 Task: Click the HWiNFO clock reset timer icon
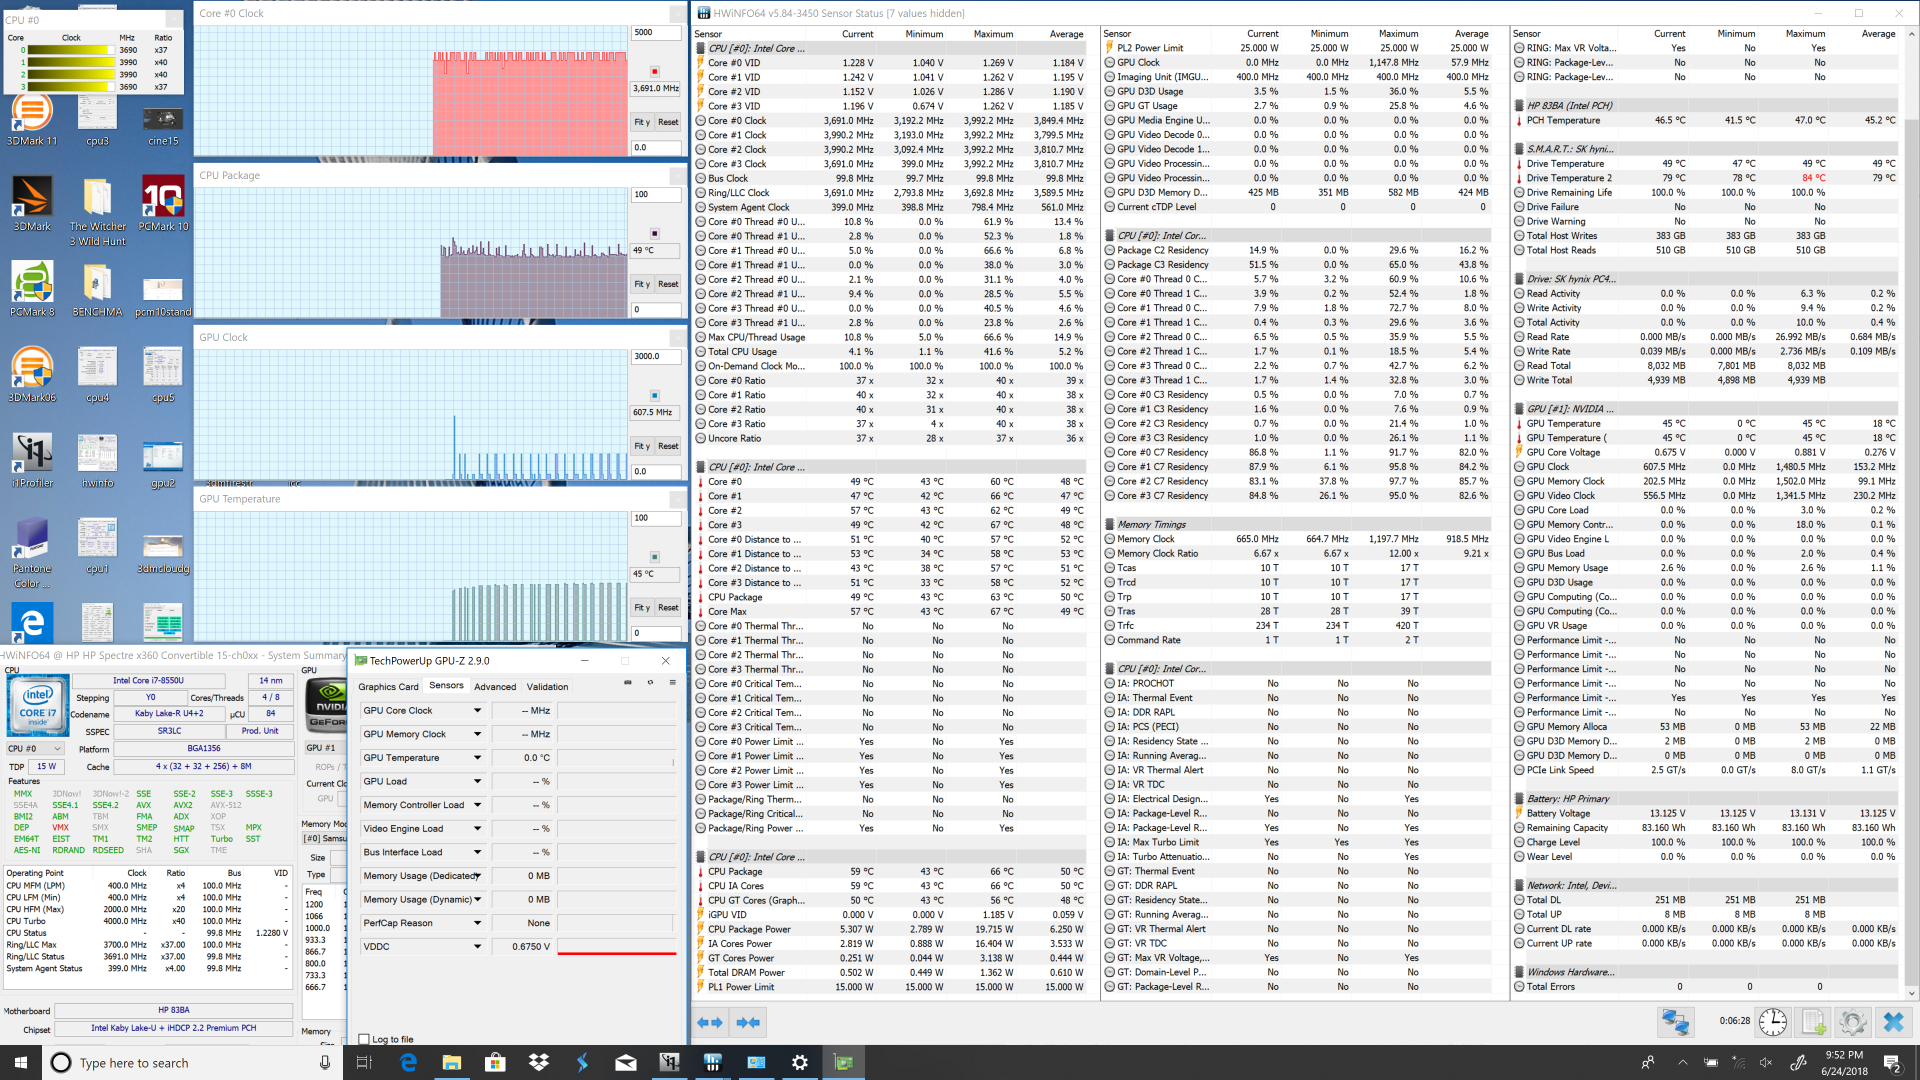(x=1773, y=1022)
